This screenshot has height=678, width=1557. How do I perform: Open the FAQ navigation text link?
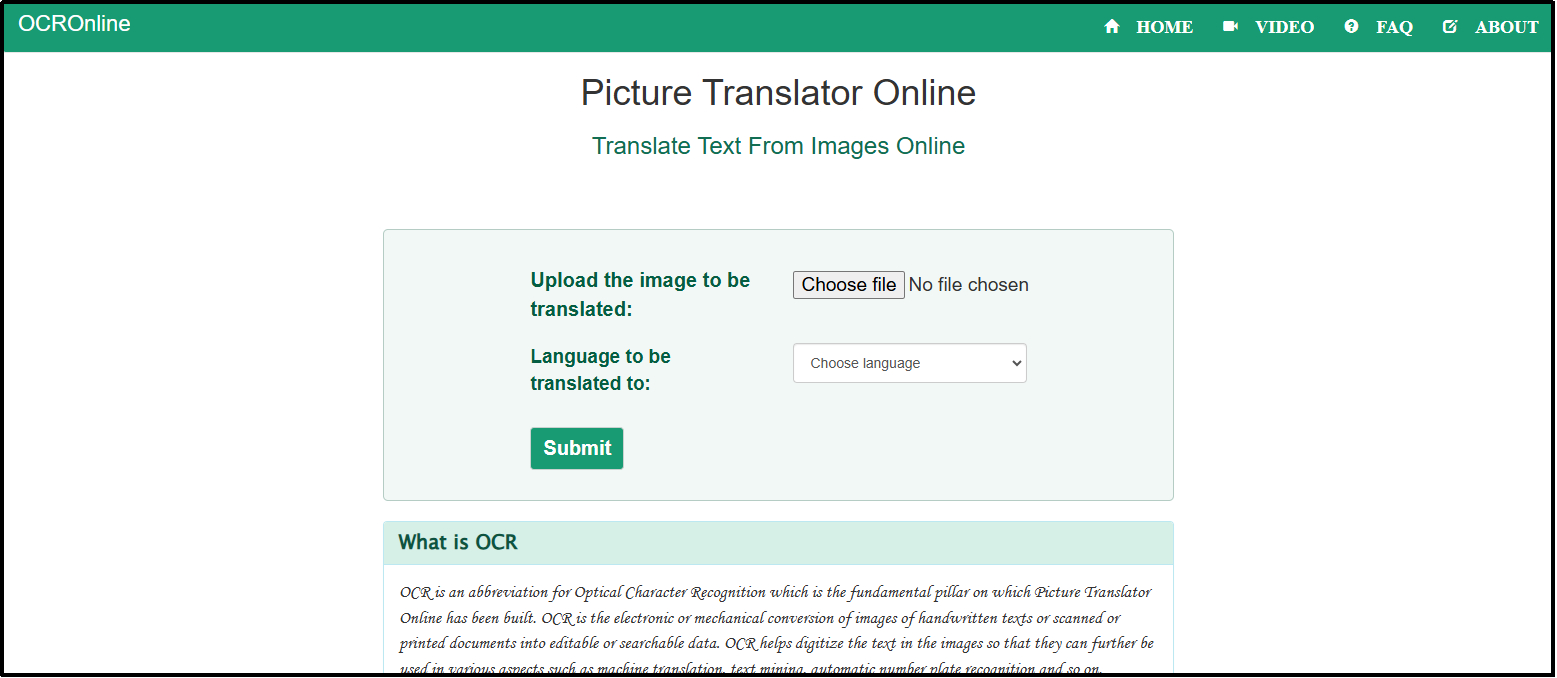(x=1394, y=27)
